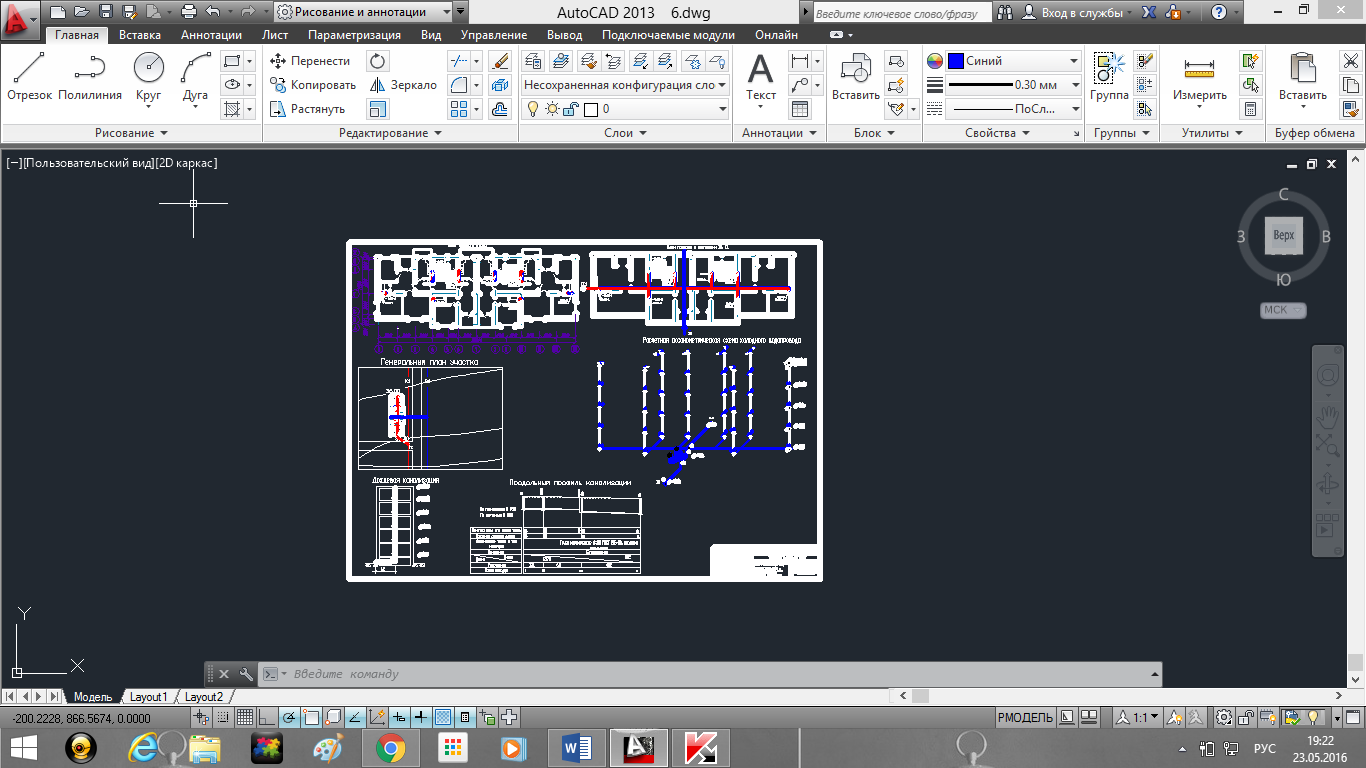Click the rotate tool icon

[378, 61]
